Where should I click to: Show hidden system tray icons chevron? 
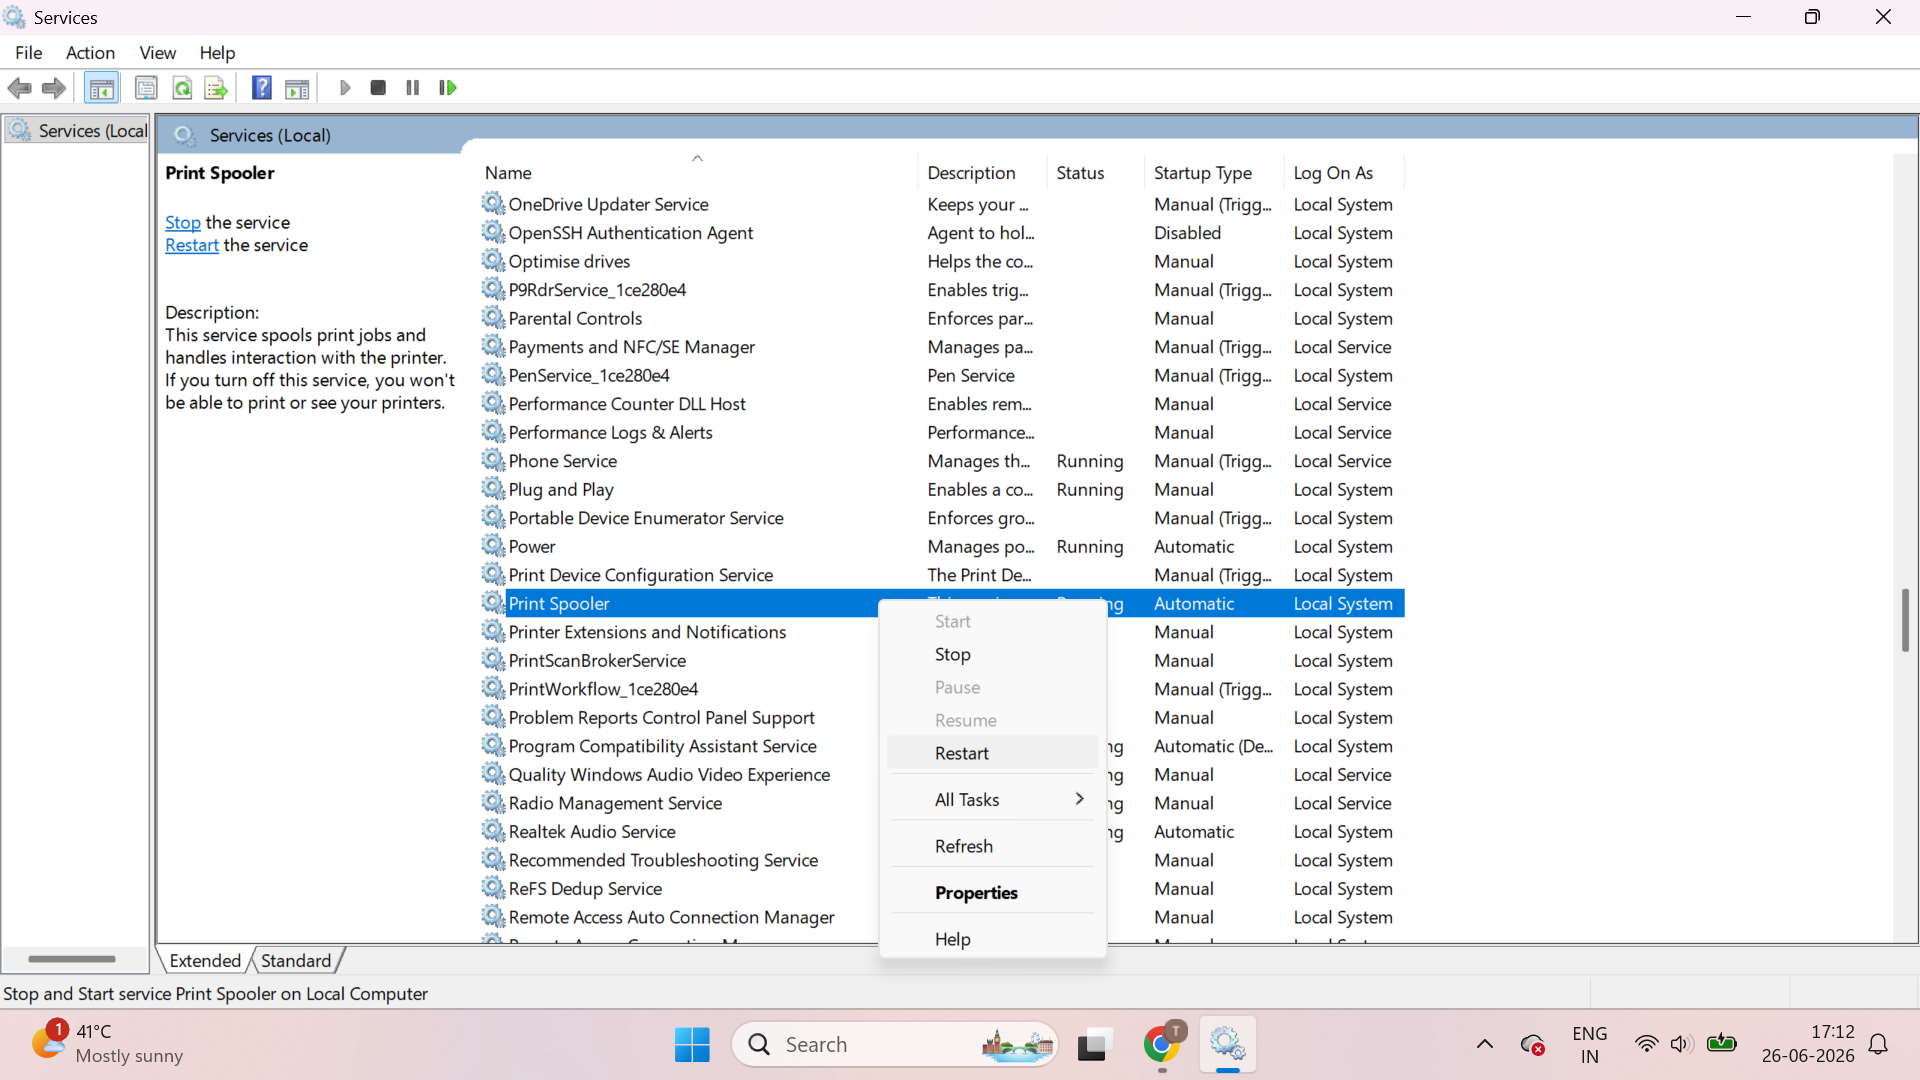click(1485, 1045)
